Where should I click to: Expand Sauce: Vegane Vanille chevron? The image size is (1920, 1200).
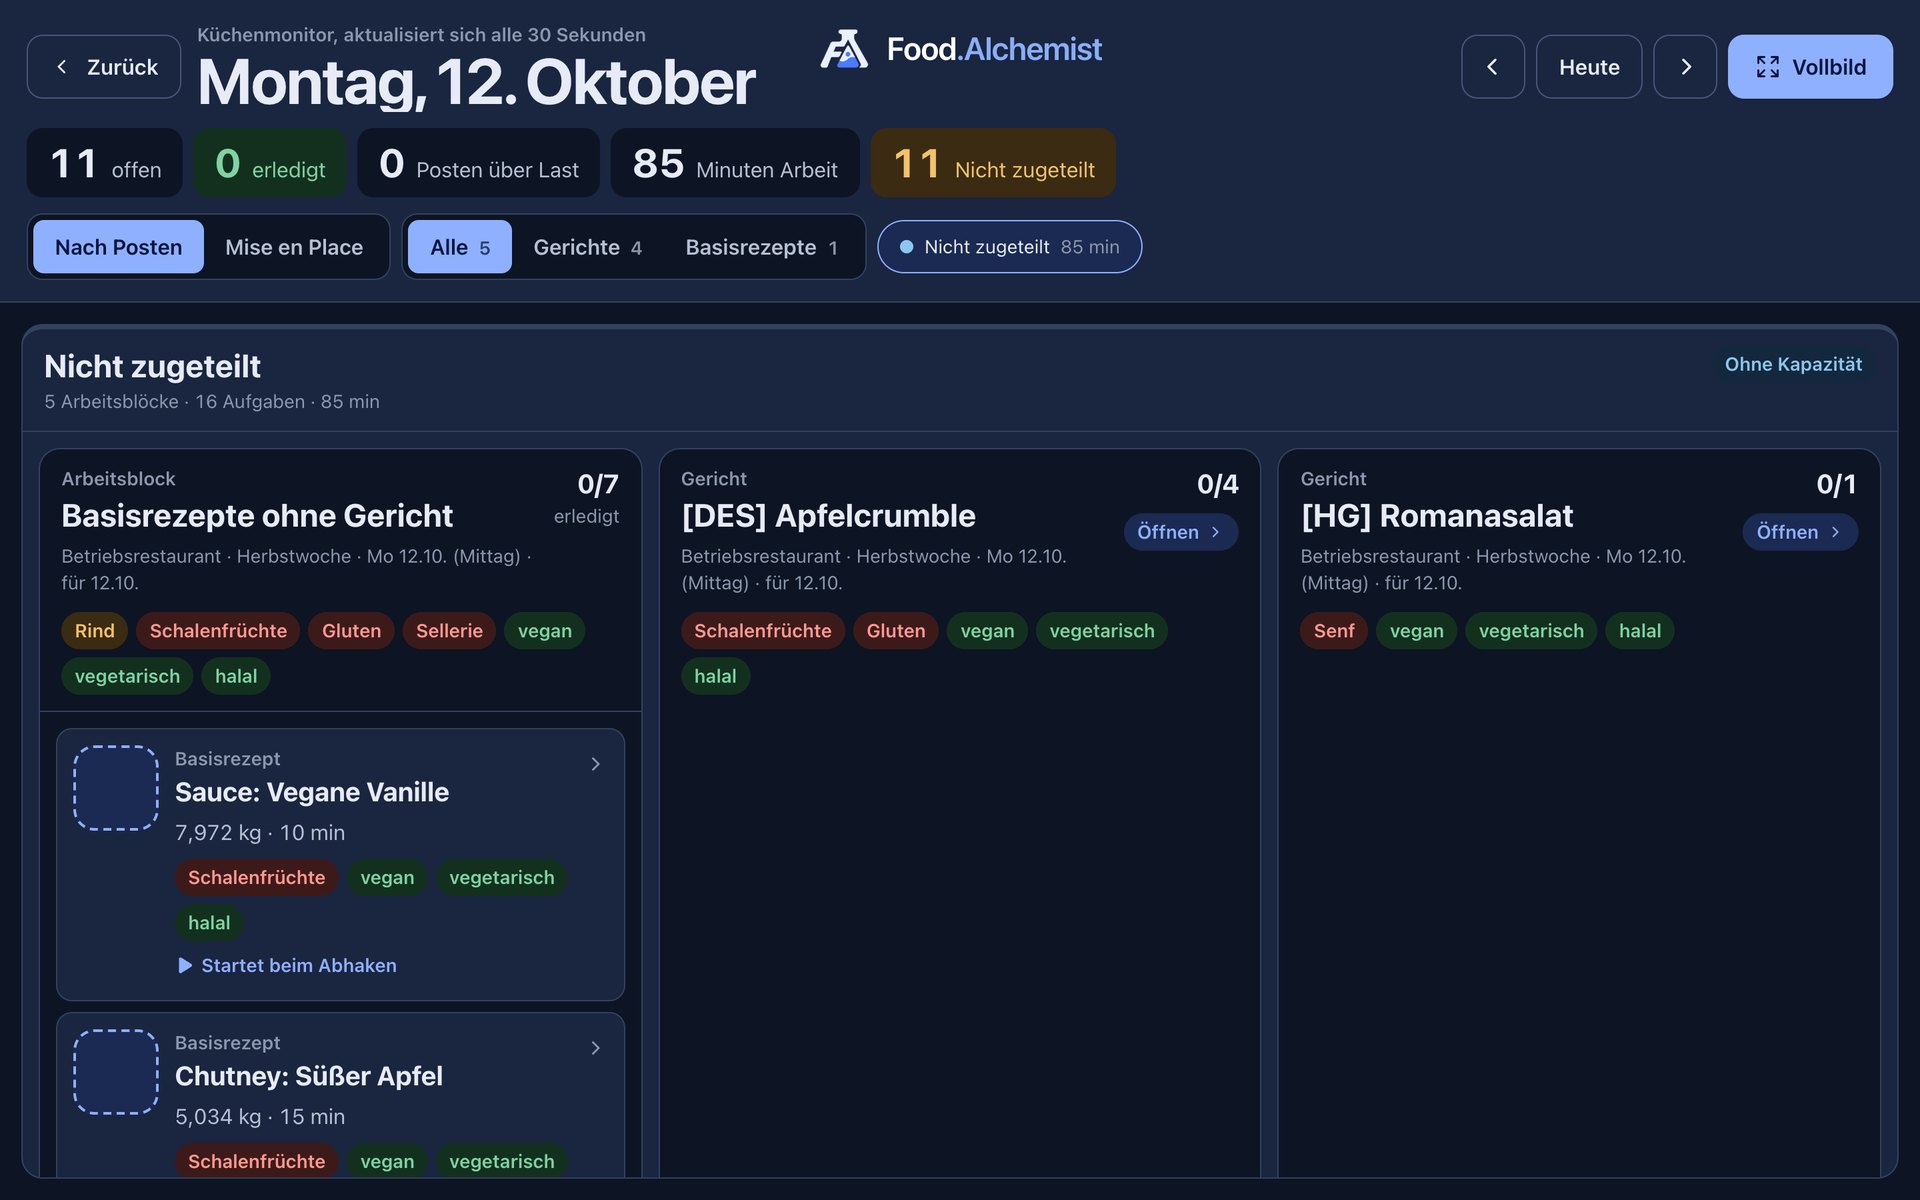click(595, 764)
